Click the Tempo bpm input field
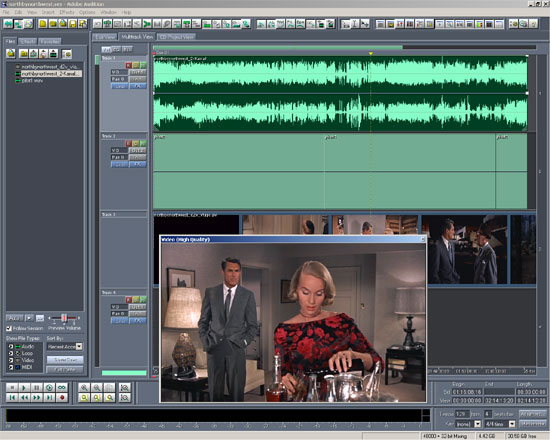 click(462, 414)
